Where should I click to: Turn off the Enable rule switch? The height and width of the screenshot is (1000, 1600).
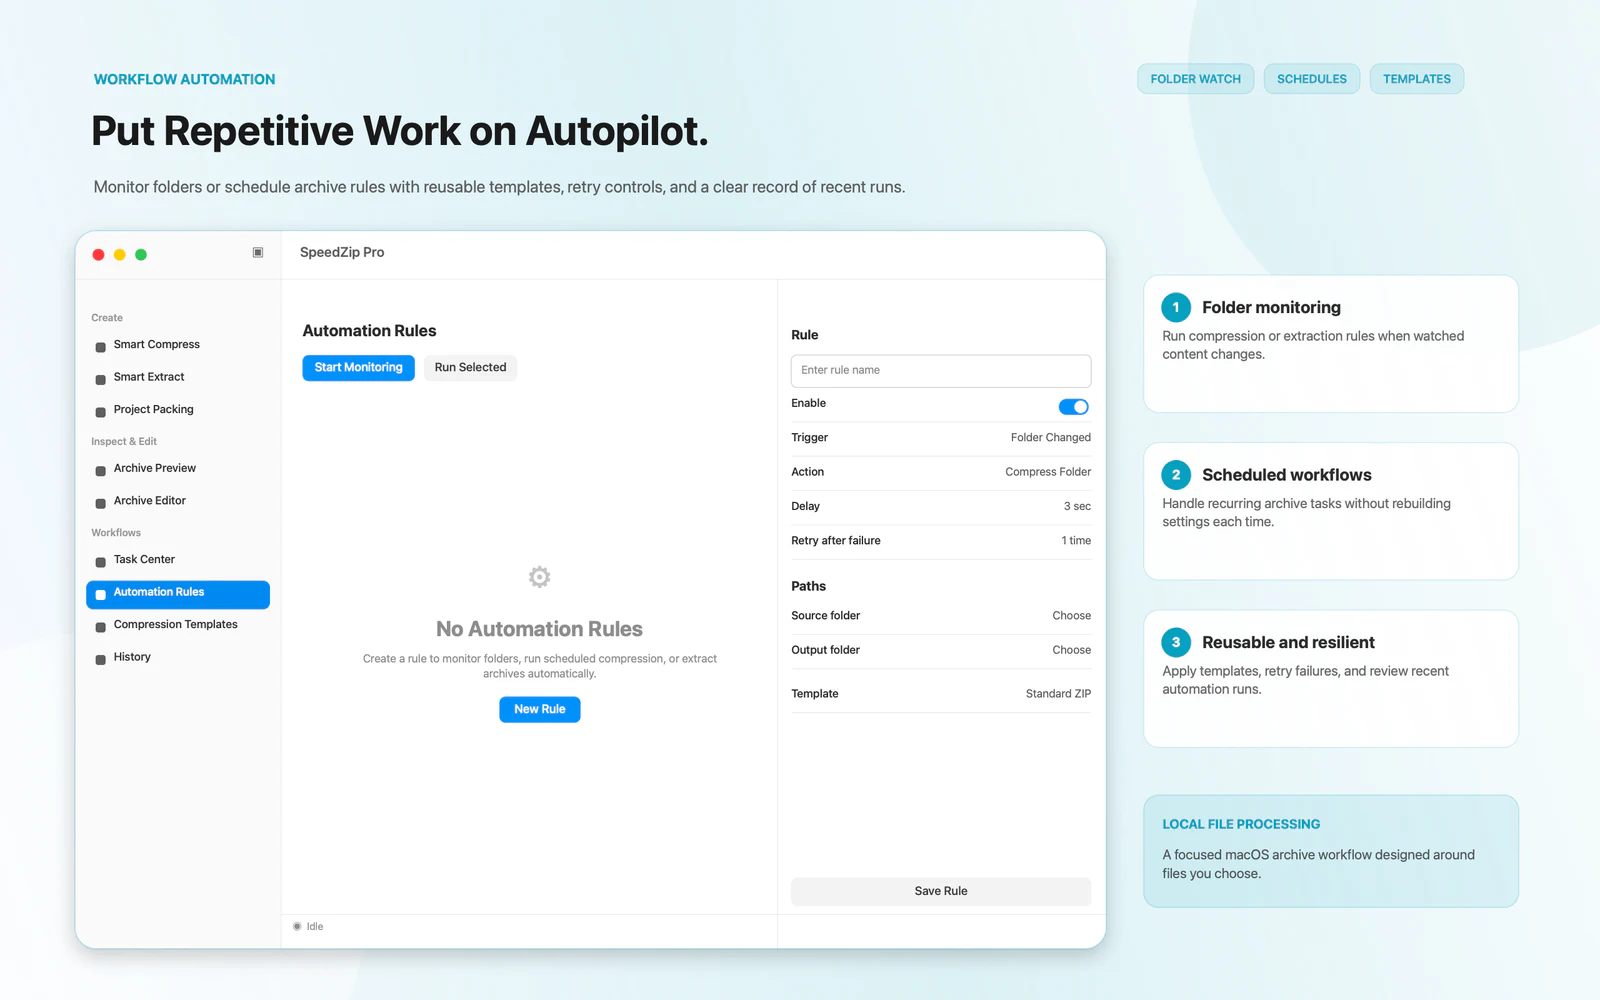point(1073,406)
